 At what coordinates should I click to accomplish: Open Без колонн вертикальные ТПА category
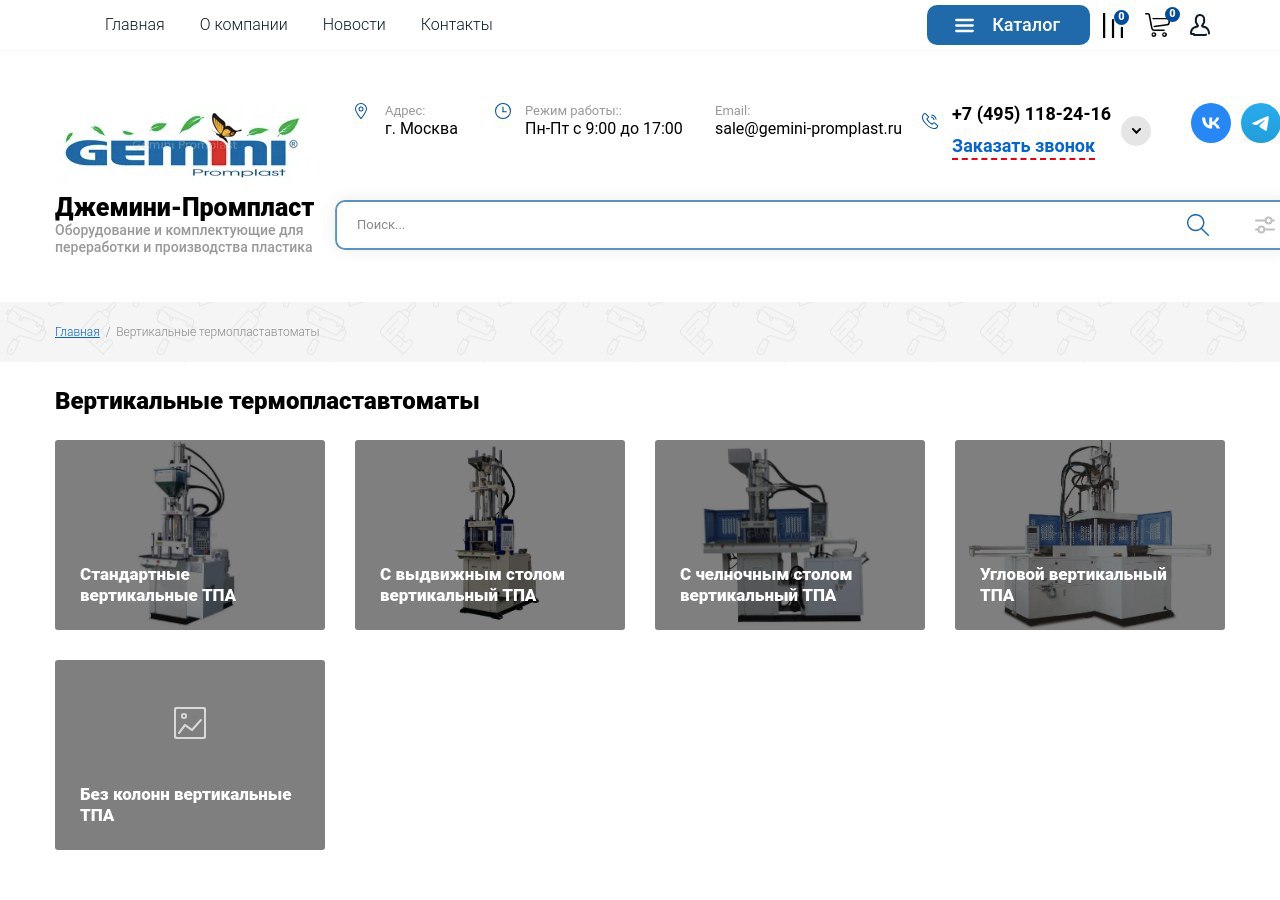coord(190,755)
